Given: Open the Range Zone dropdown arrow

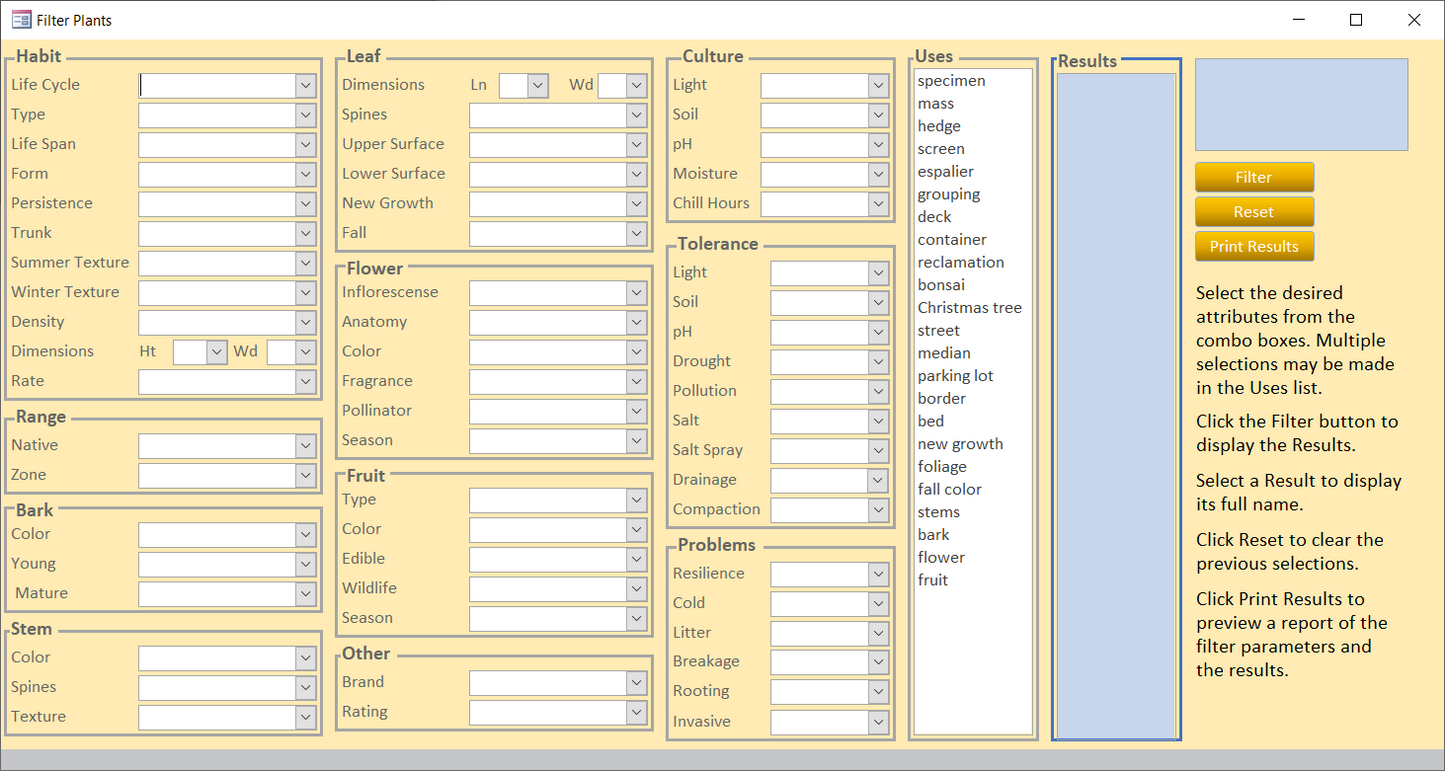Looking at the screenshot, I should point(306,476).
